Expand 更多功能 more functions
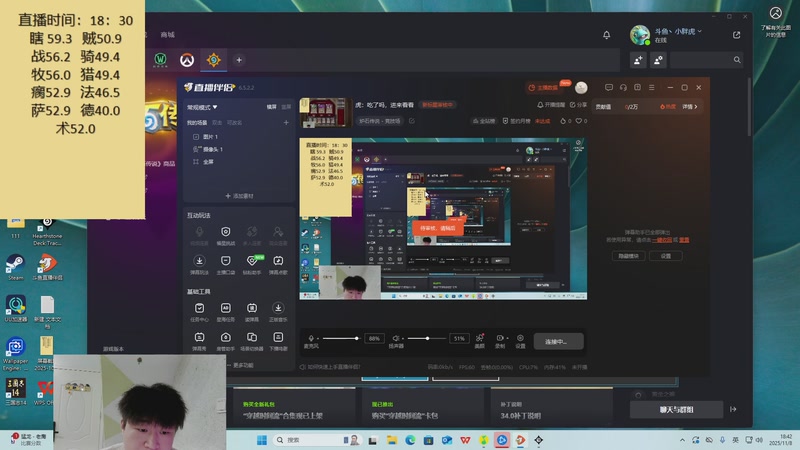 tap(239, 365)
